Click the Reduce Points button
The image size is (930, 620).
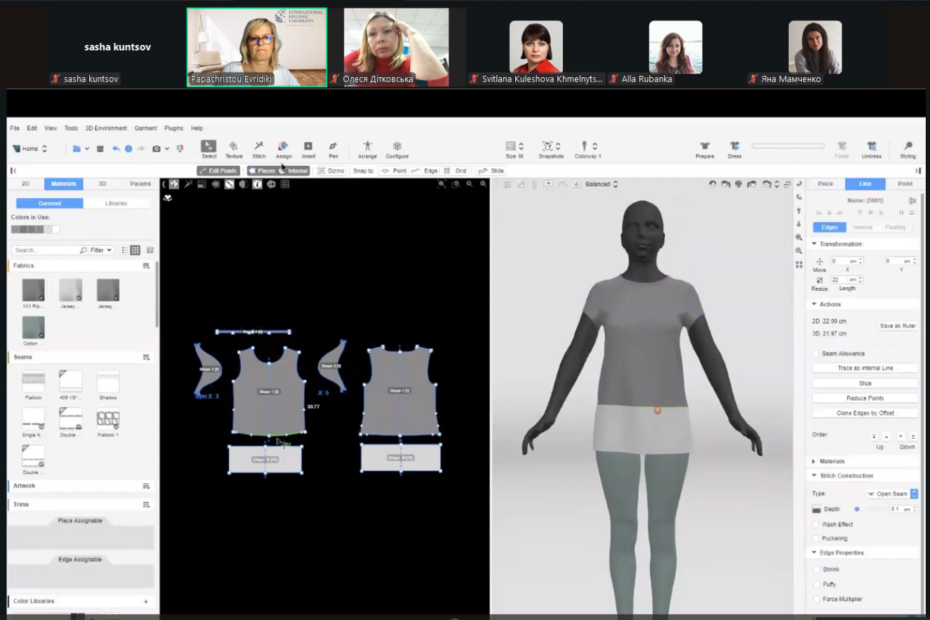(x=865, y=398)
